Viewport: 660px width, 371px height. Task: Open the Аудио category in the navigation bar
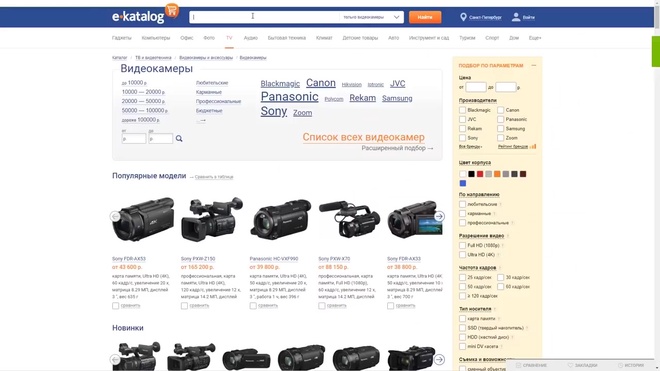(250, 38)
